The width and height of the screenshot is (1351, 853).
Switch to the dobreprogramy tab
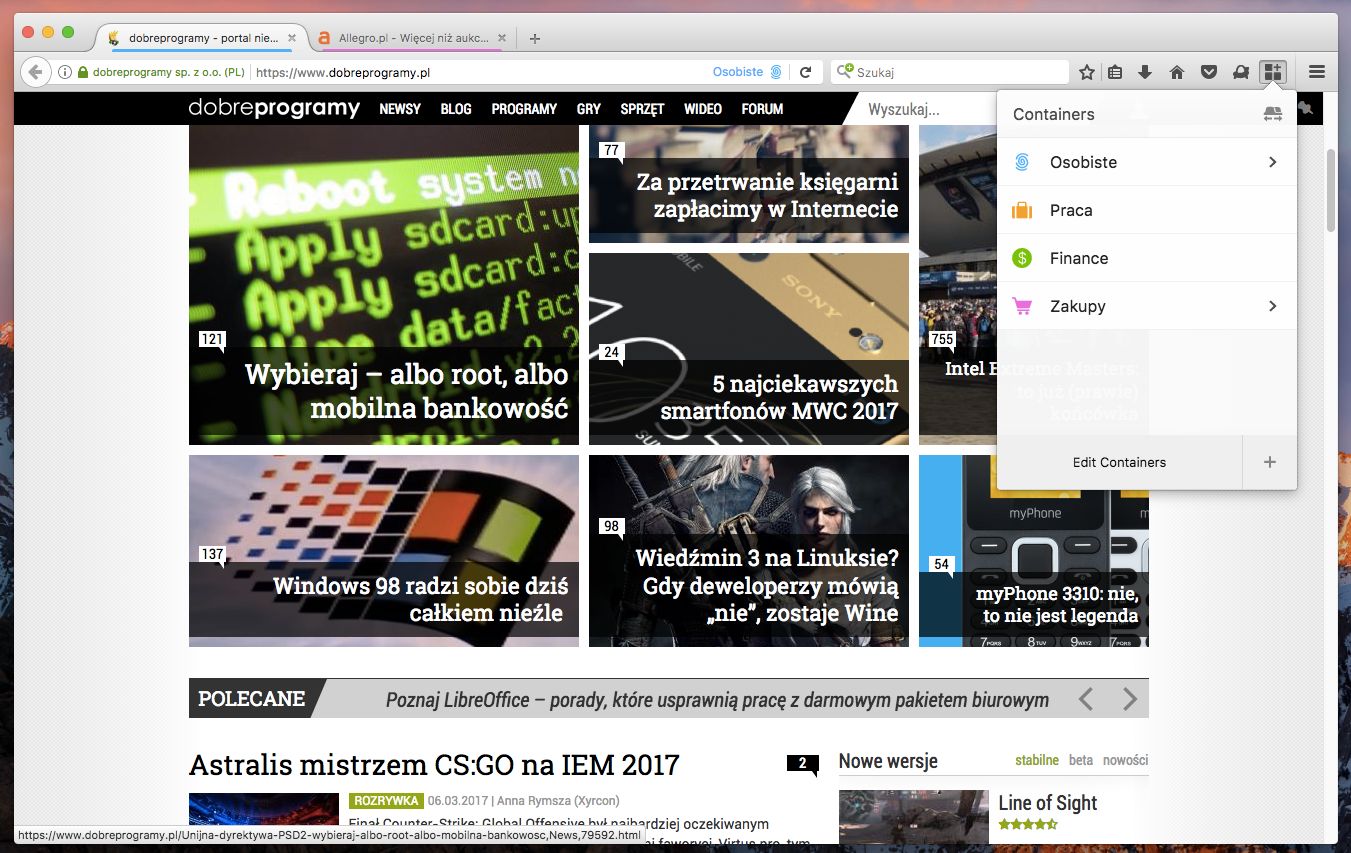tap(202, 38)
